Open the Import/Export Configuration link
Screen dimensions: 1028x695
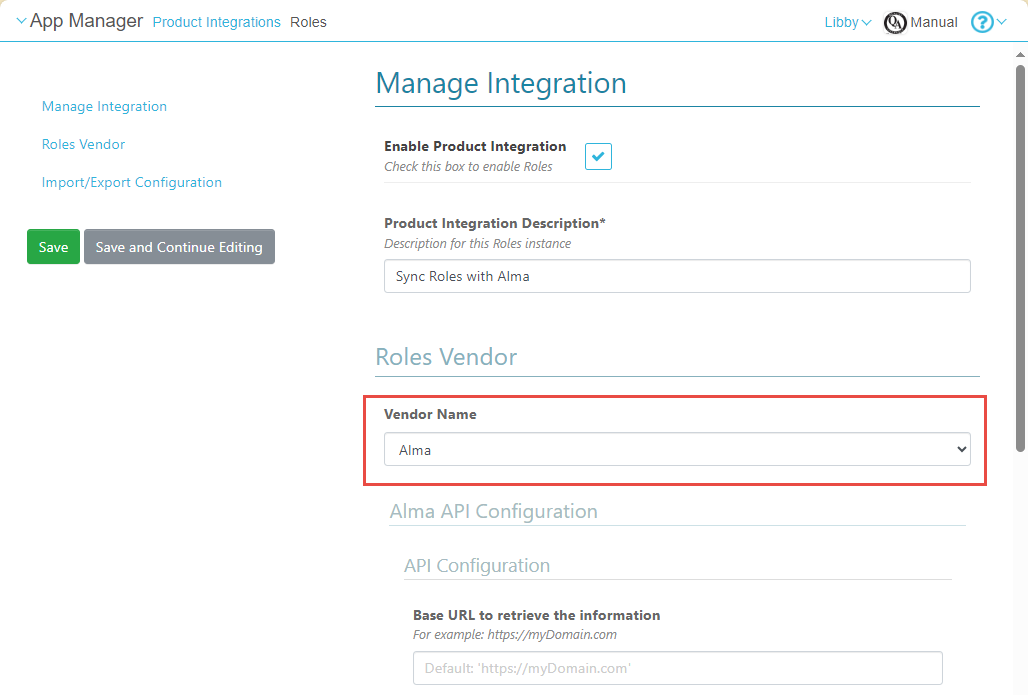(131, 182)
